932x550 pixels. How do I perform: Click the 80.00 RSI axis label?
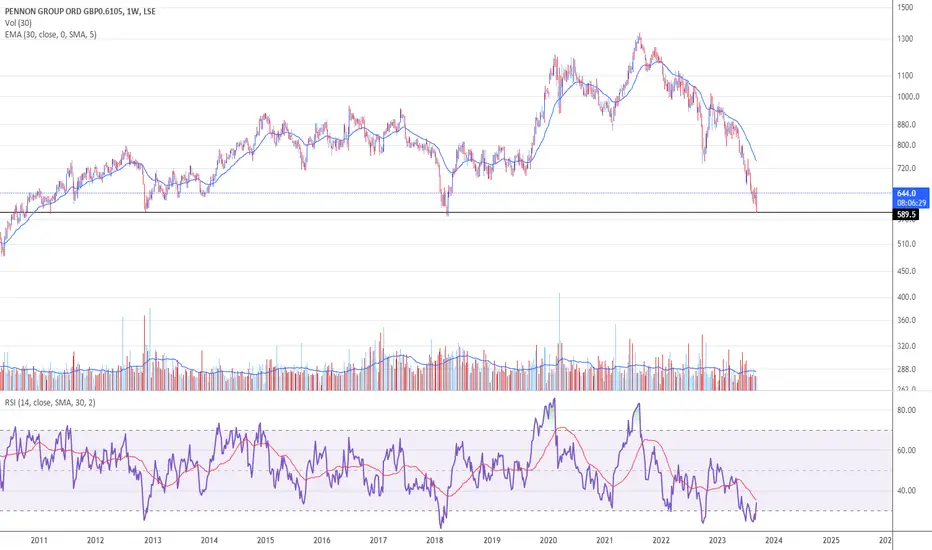click(906, 410)
